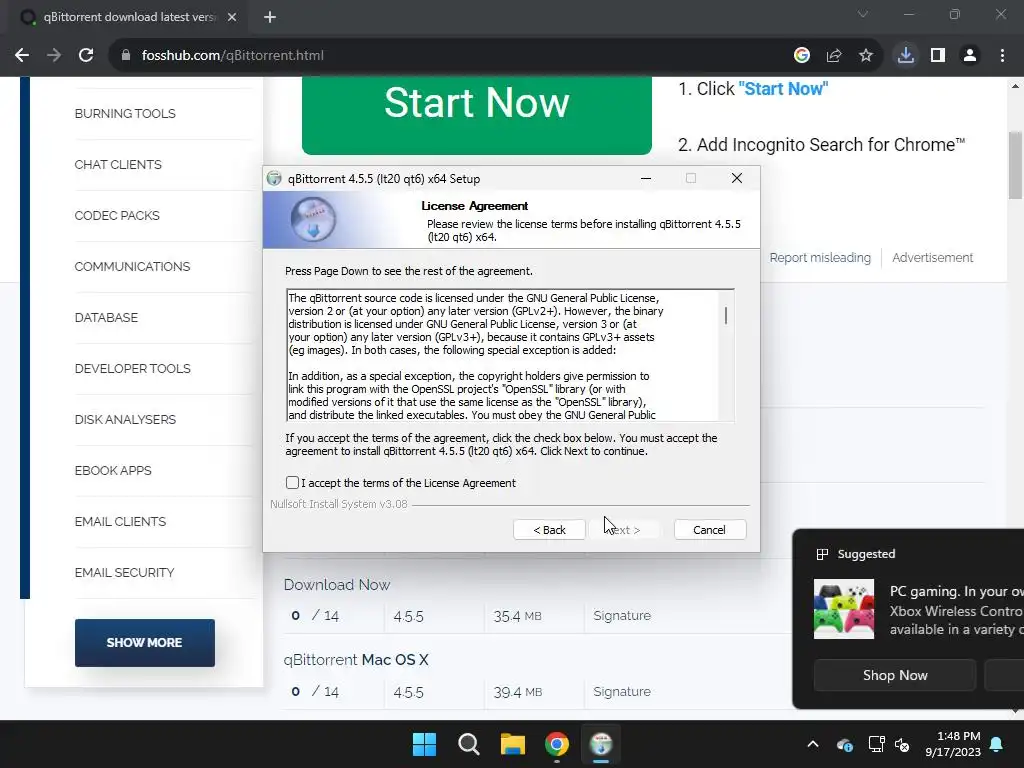Click the Back button in setup
This screenshot has width=1024, height=768.
pyautogui.click(x=549, y=530)
